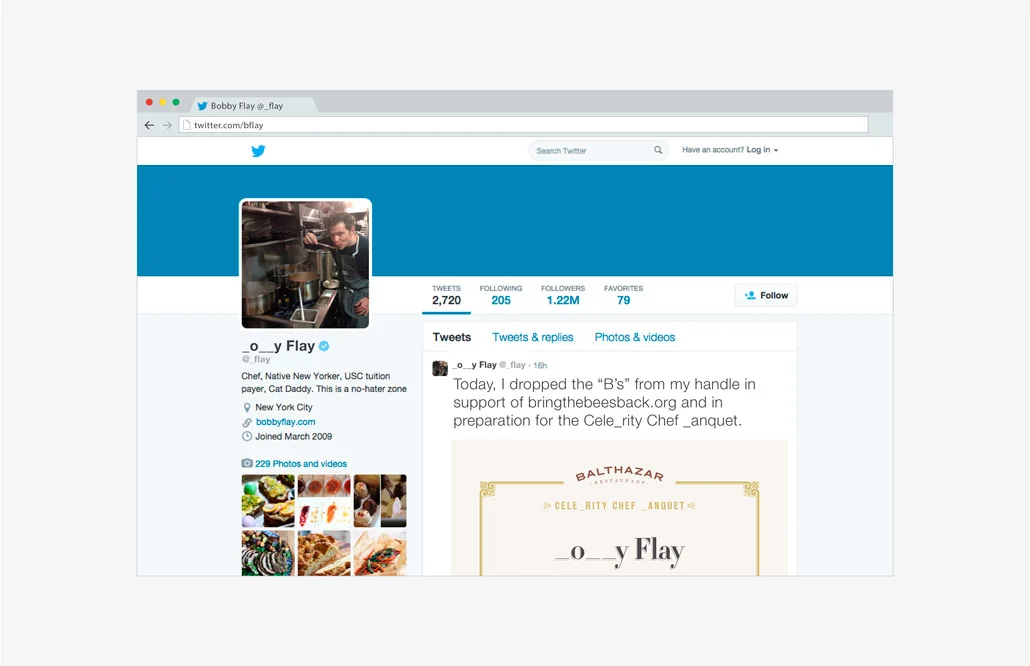Open the Tweets tab
The width and height of the screenshot is (1030, 666).
(452, 337)
